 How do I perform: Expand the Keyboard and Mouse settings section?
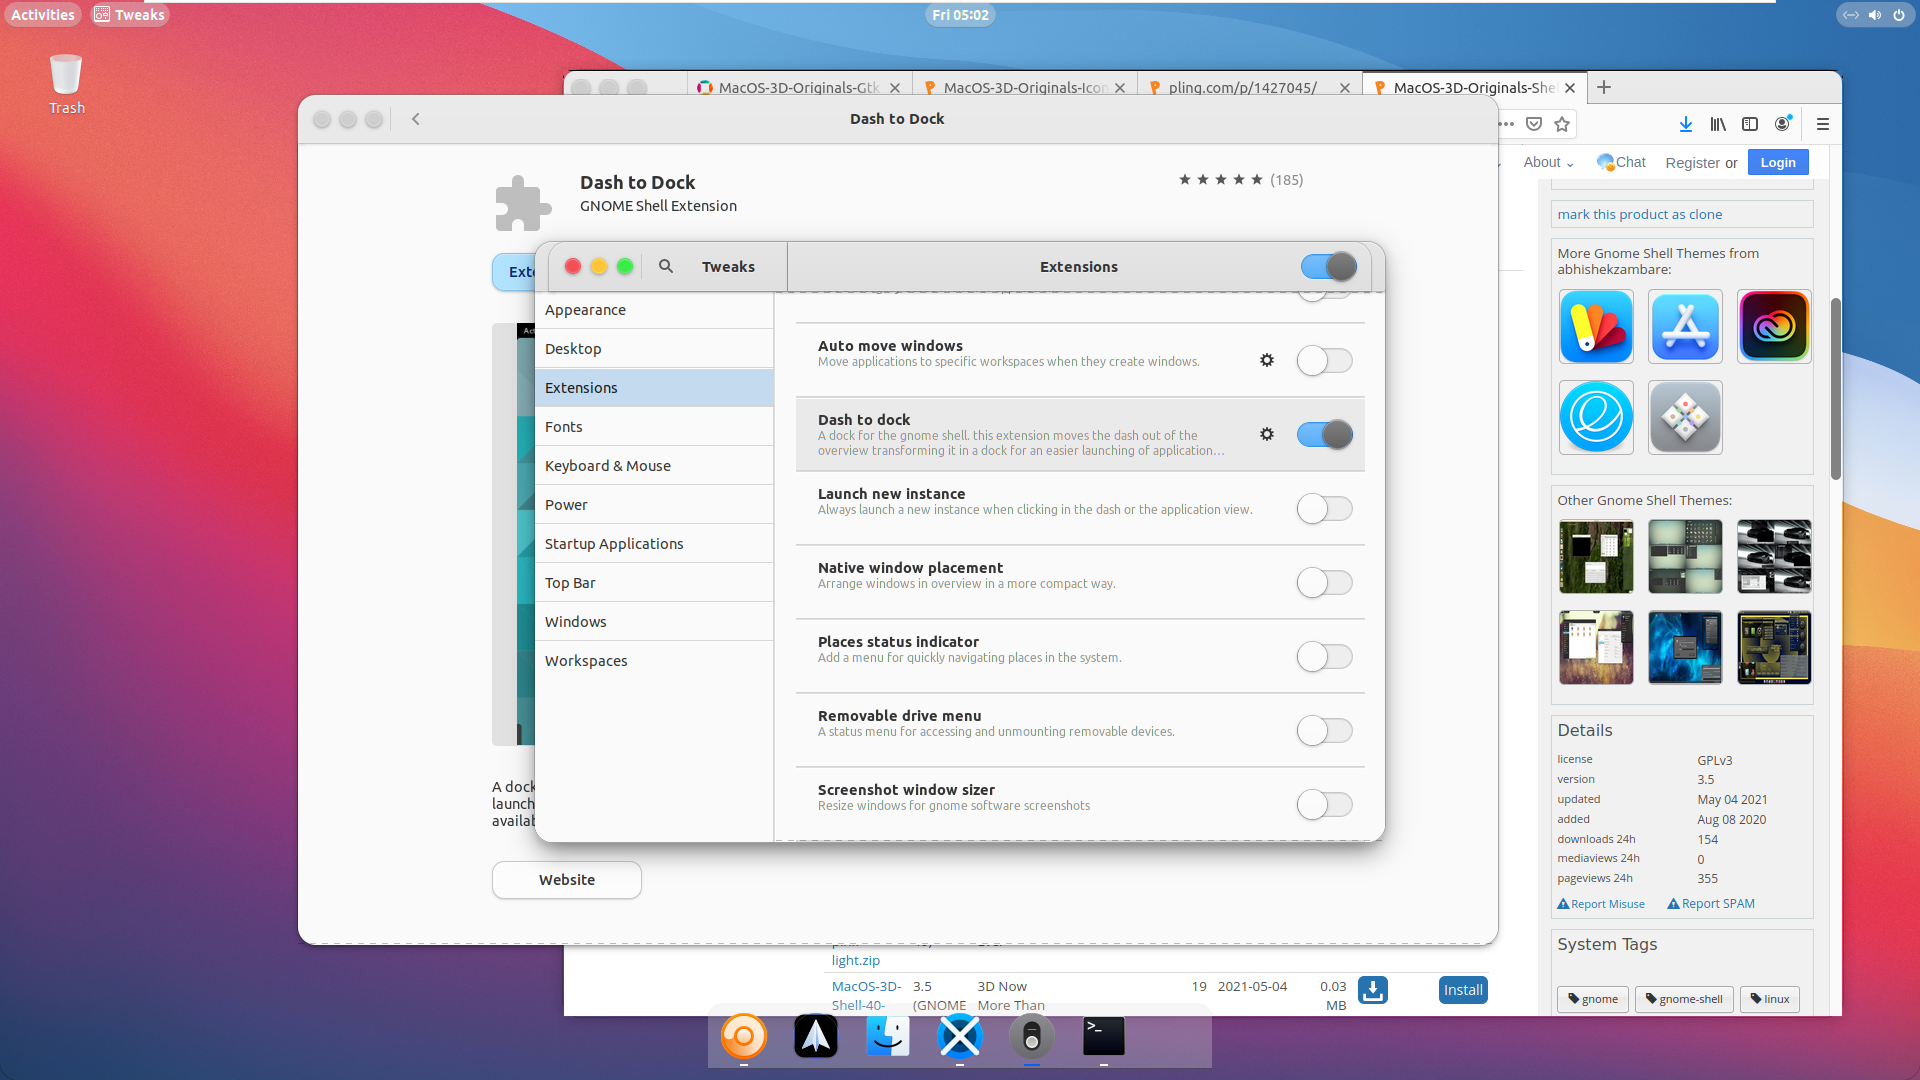pyautogui.click(x=608, y=464)
